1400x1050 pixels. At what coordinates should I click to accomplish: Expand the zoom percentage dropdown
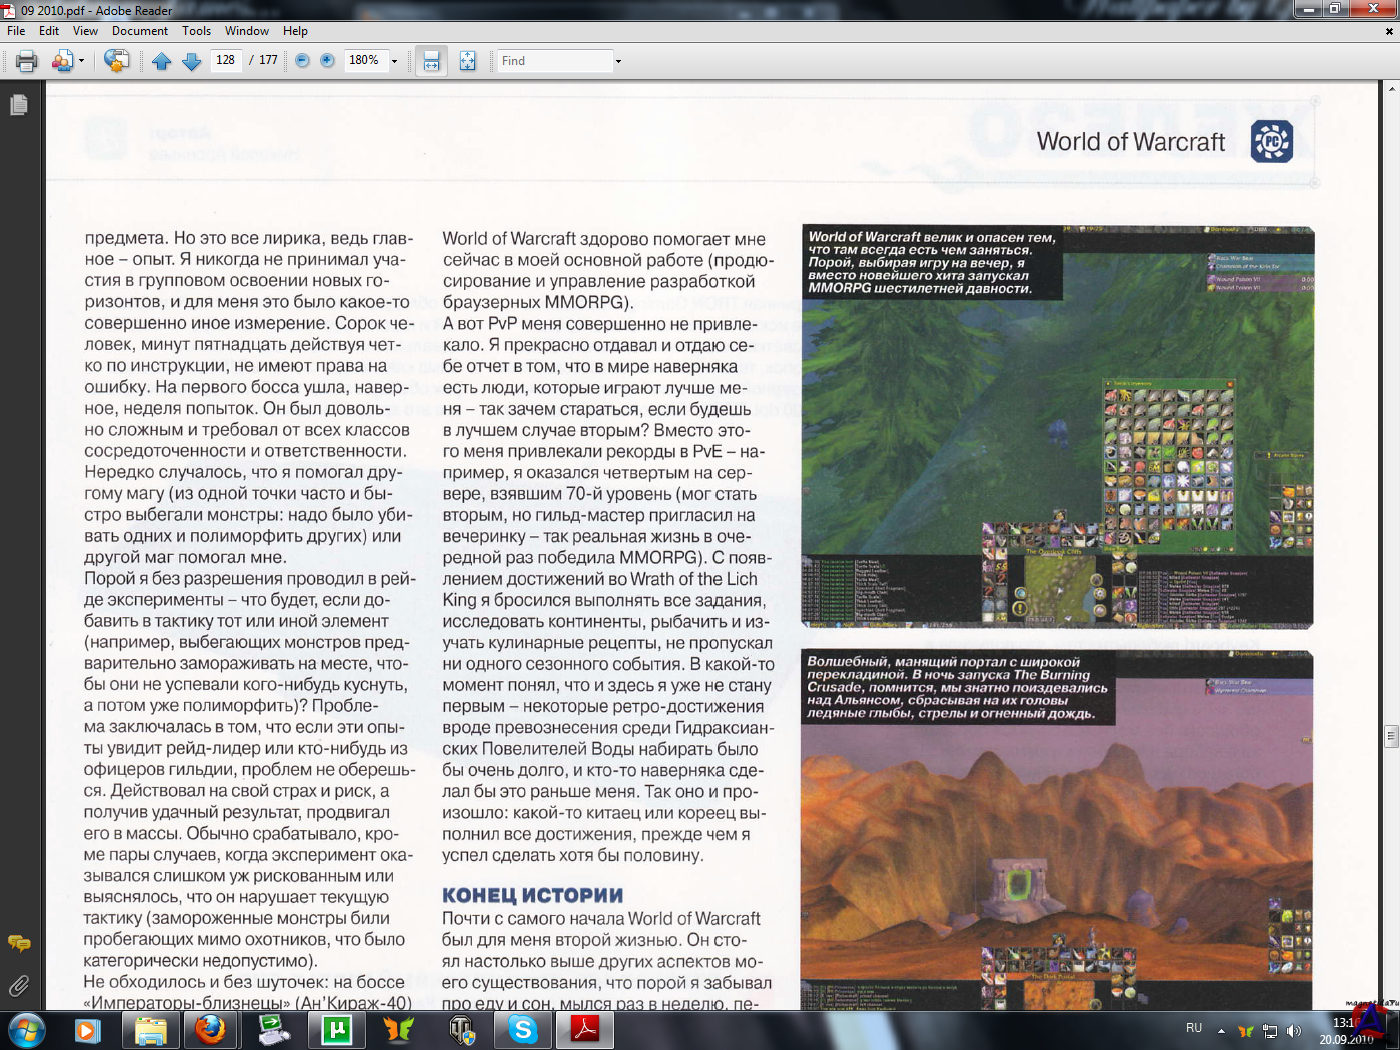[x=394, y=61]
